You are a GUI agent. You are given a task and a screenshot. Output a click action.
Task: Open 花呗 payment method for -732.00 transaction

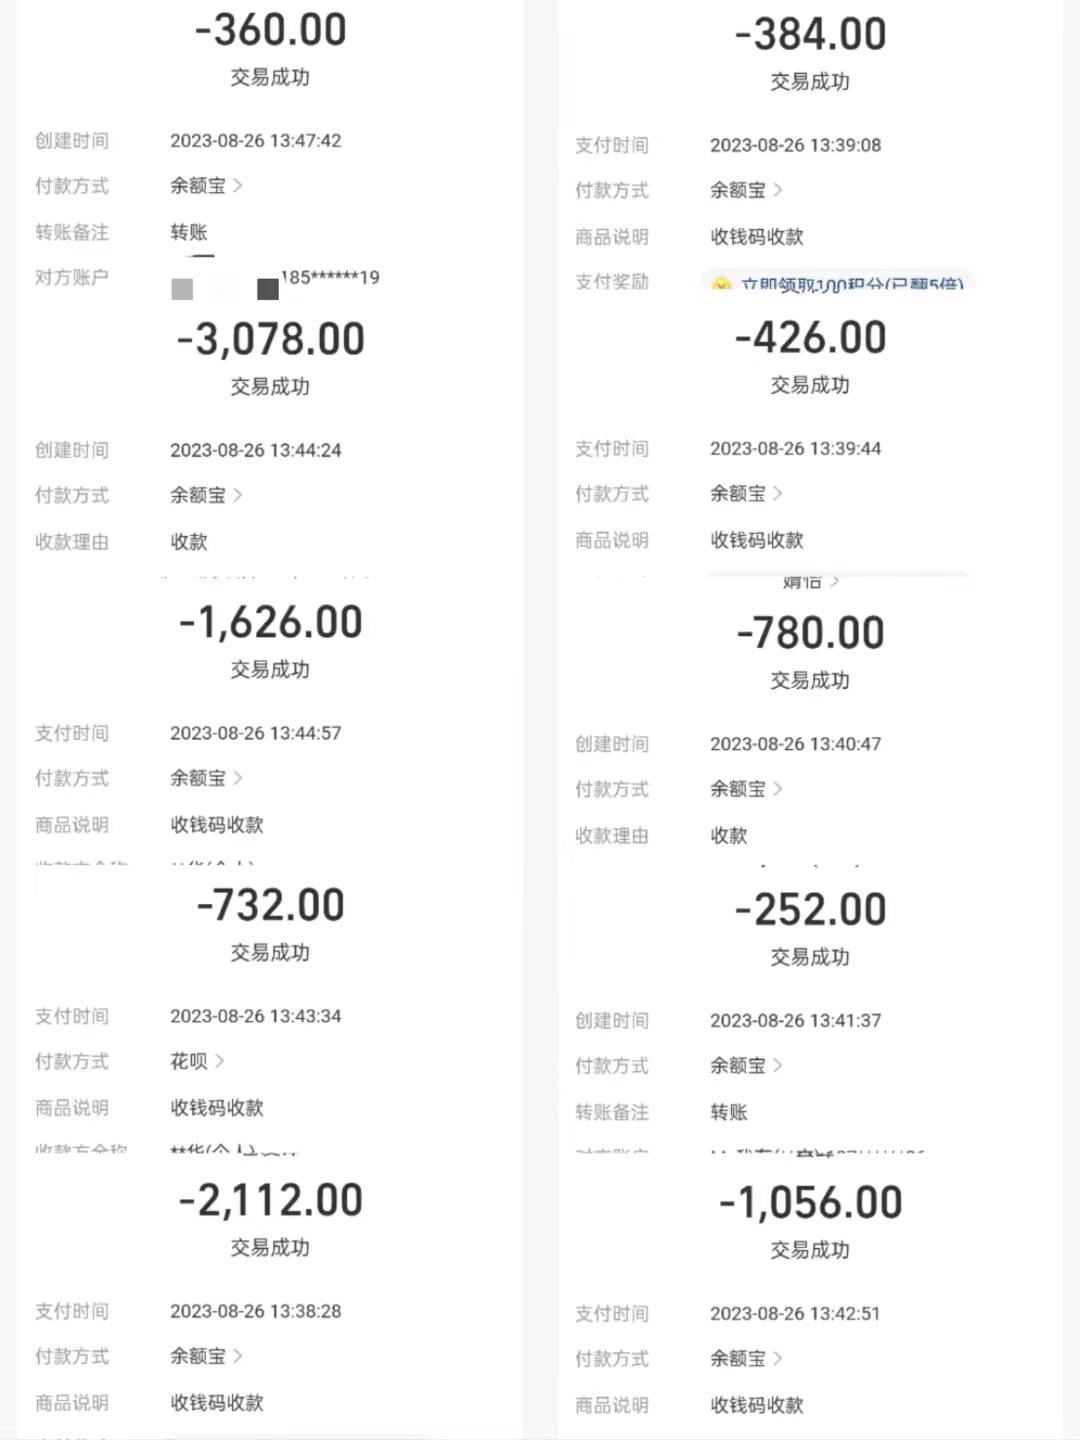[x=197, y=1061]
